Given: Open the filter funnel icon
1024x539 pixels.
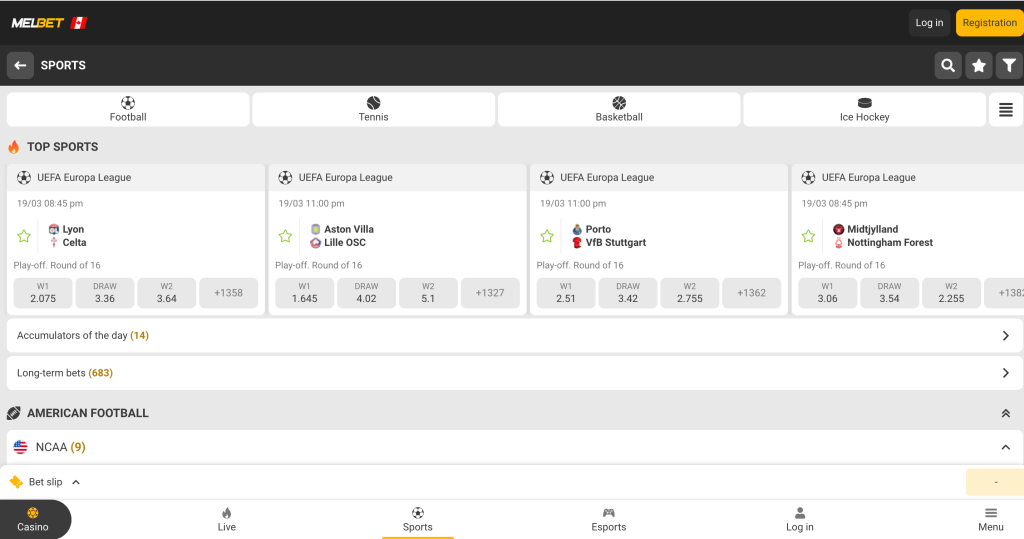Looking at the screenshot, I should tap(1009, 65).
